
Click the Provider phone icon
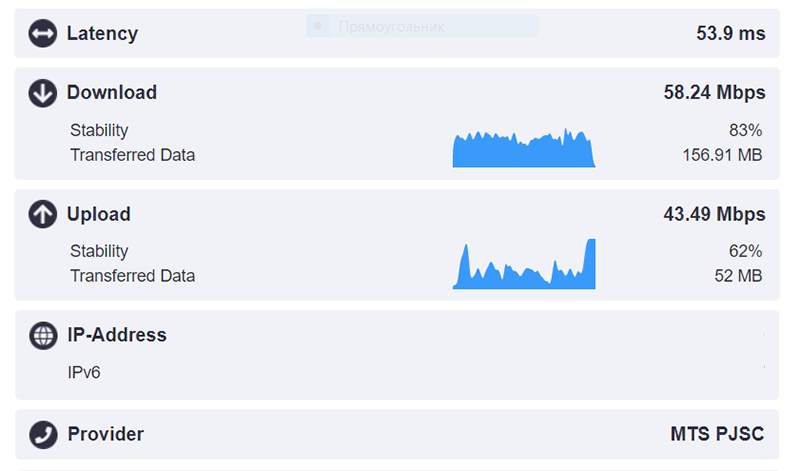point(43,434)
